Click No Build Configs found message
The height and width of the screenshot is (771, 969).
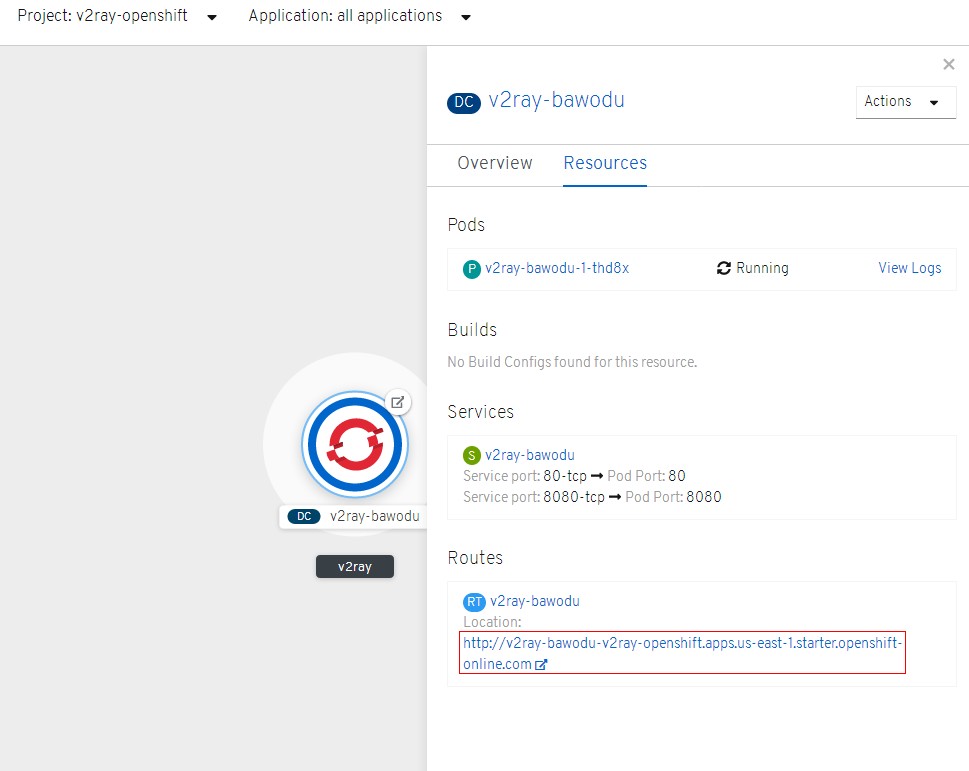[572, 362]
